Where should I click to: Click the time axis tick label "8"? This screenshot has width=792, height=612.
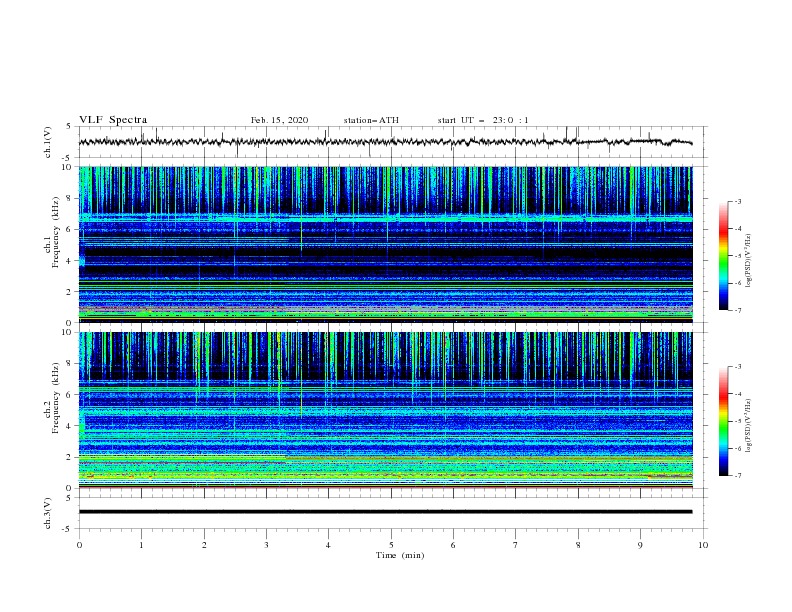[578, 545]
